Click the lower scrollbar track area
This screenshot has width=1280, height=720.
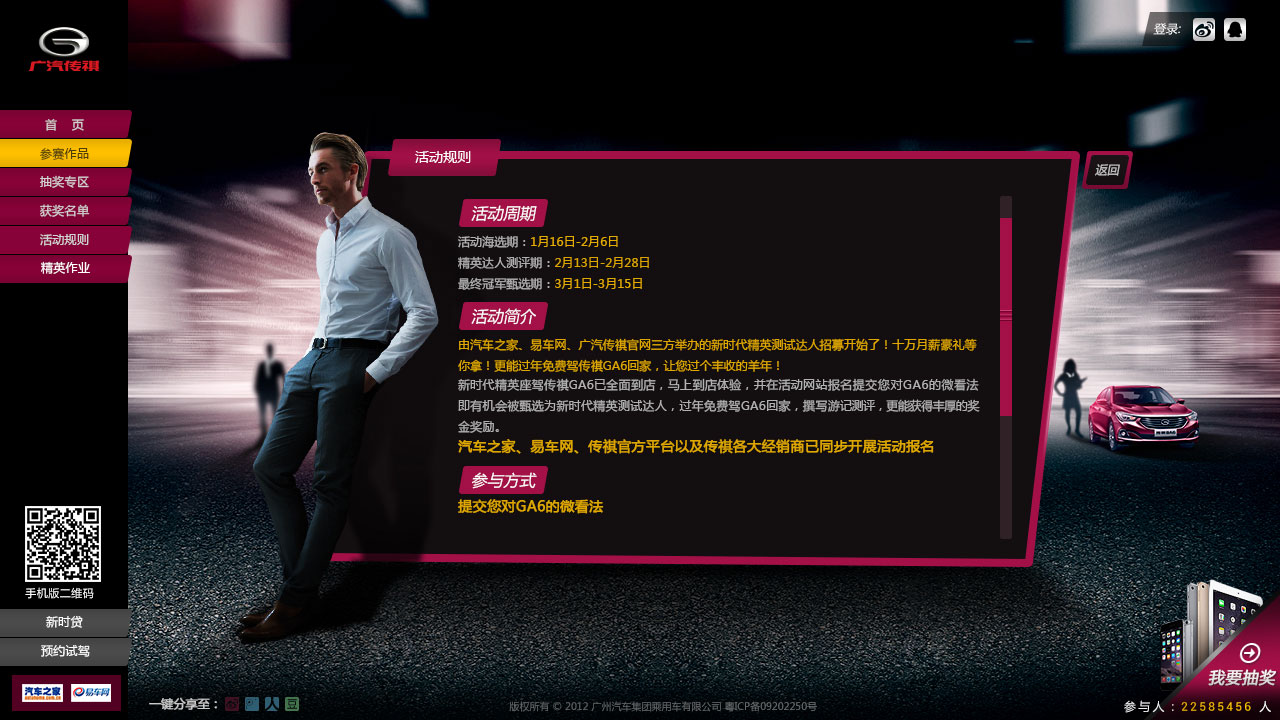1006,477
